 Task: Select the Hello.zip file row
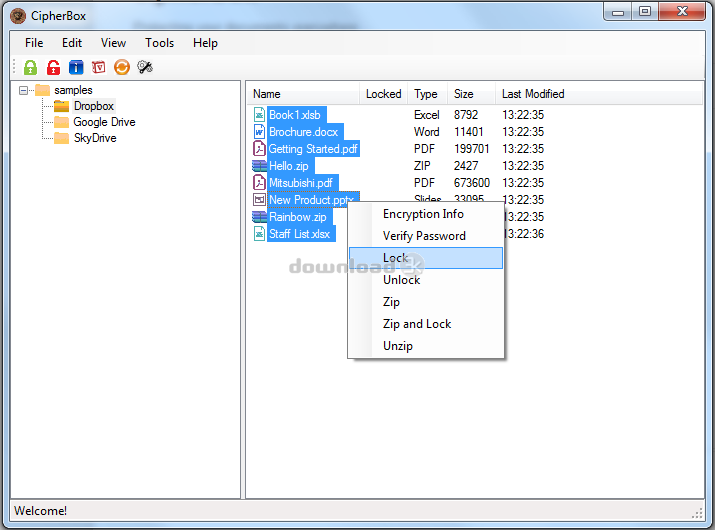tap(288, 166)
